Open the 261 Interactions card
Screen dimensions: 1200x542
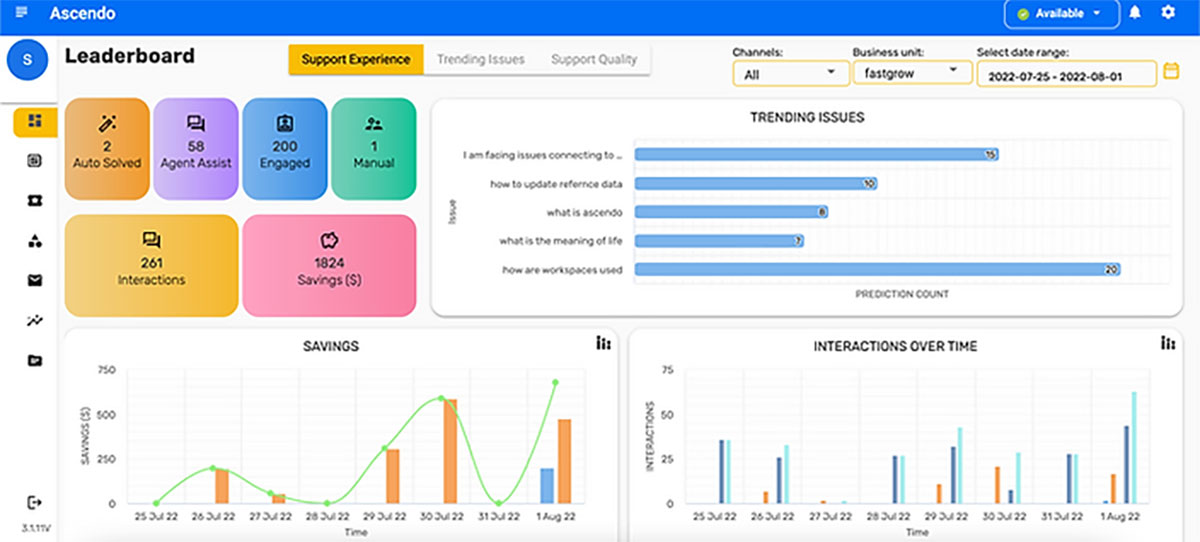coord(151,265)
